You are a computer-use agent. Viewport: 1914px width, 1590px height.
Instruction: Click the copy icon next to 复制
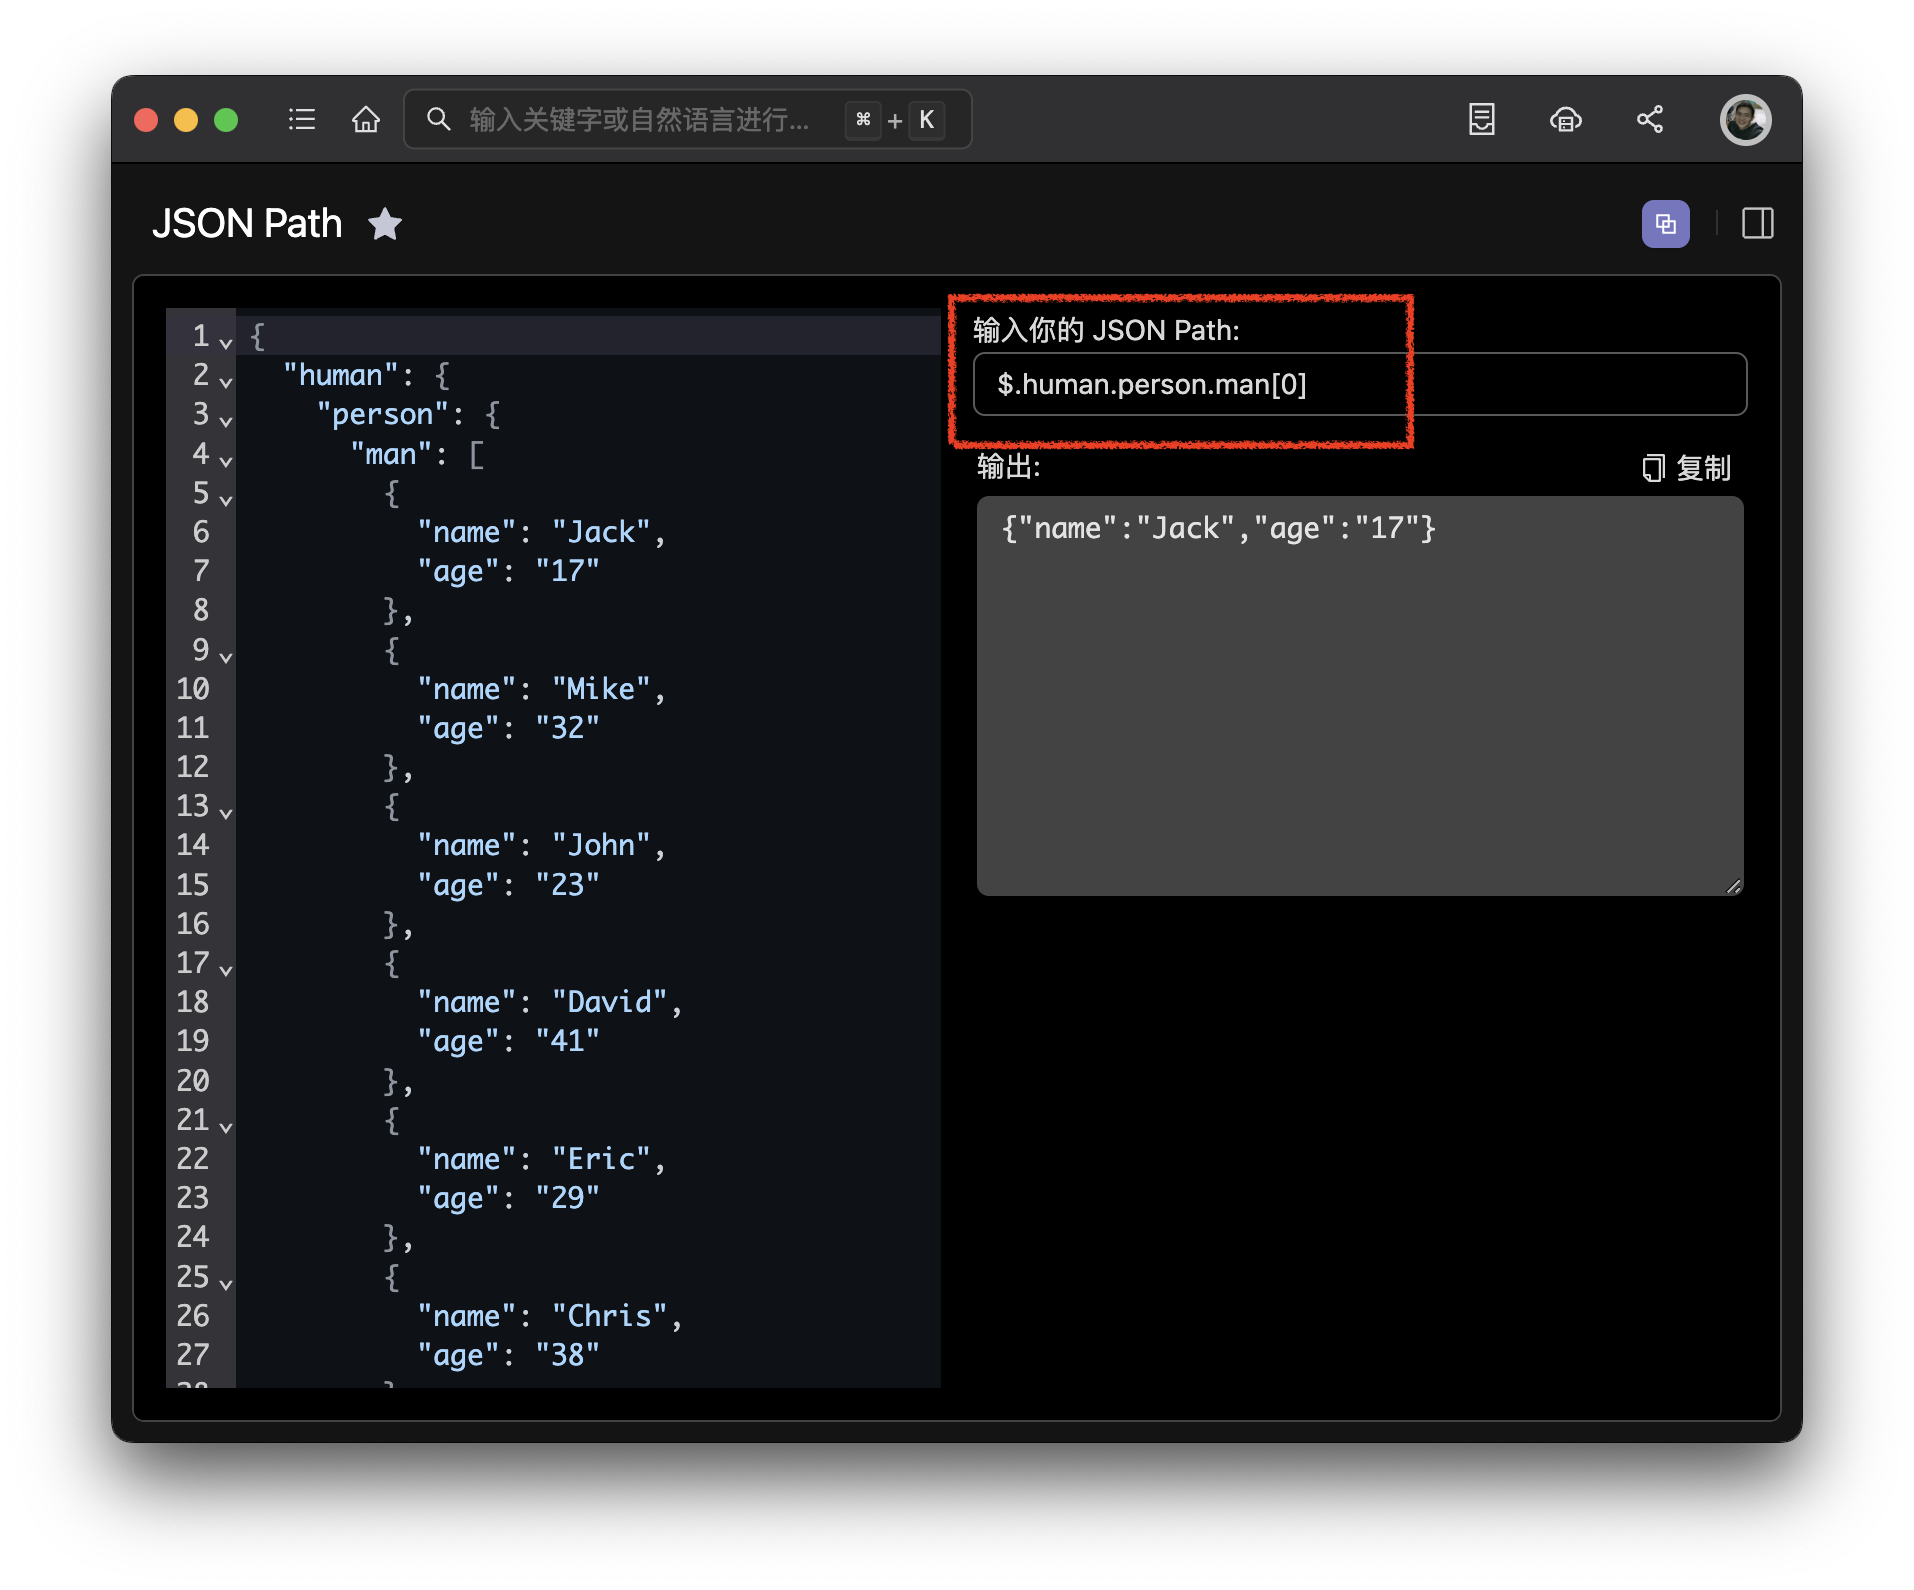tap(1653, 468)
